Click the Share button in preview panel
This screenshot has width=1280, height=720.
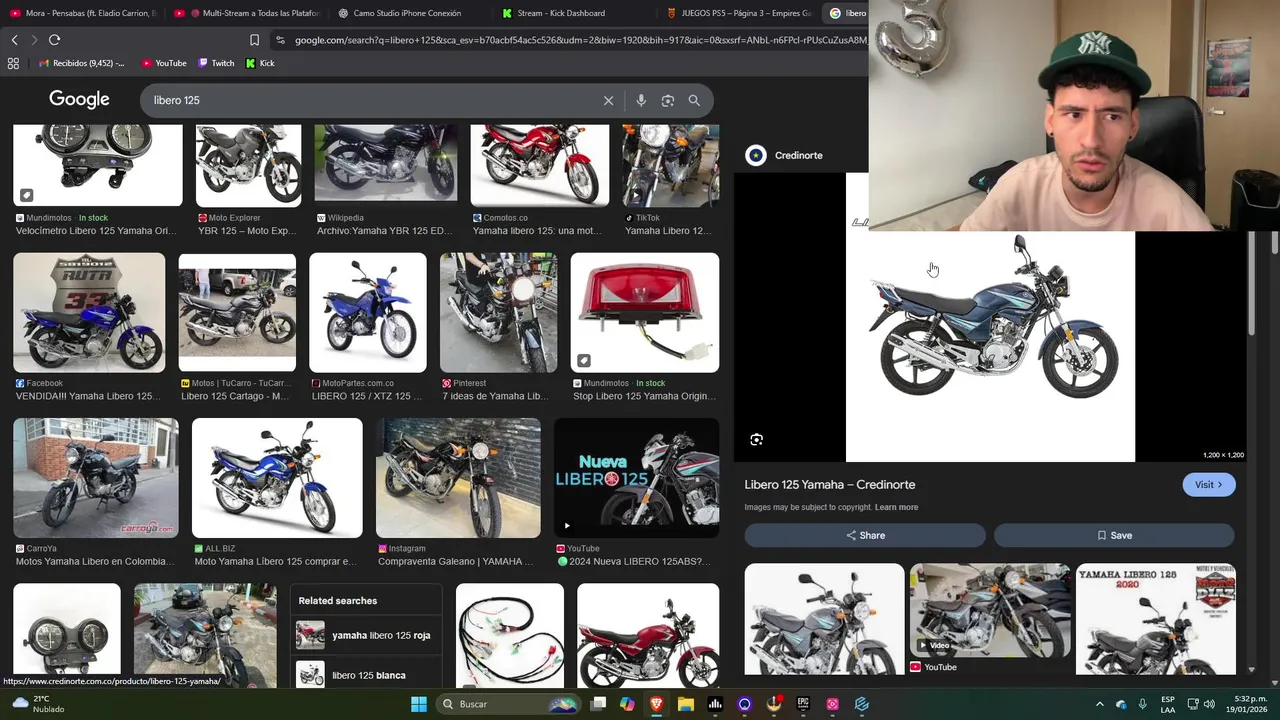[865, 535]
